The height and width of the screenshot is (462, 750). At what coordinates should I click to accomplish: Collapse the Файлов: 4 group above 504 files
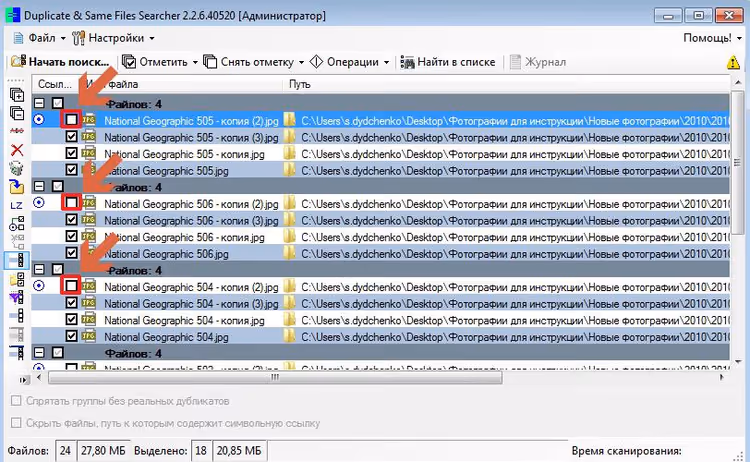coord(39,270)
